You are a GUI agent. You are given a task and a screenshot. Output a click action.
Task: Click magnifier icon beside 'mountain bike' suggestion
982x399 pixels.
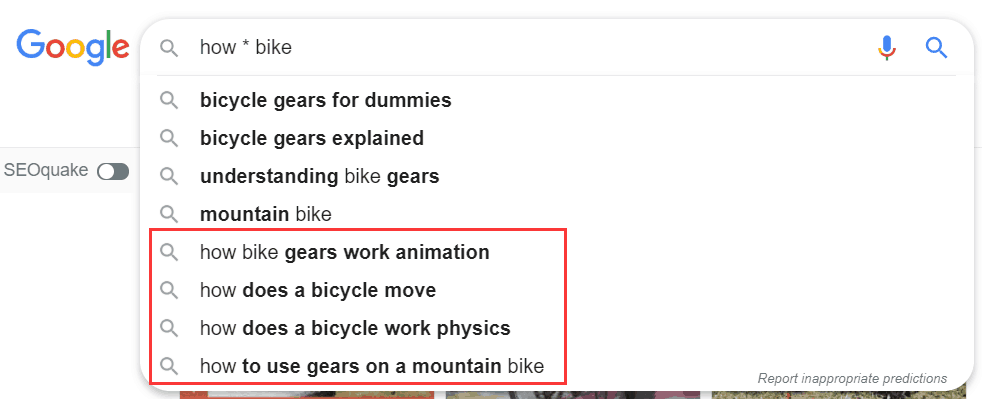(169, 215)
